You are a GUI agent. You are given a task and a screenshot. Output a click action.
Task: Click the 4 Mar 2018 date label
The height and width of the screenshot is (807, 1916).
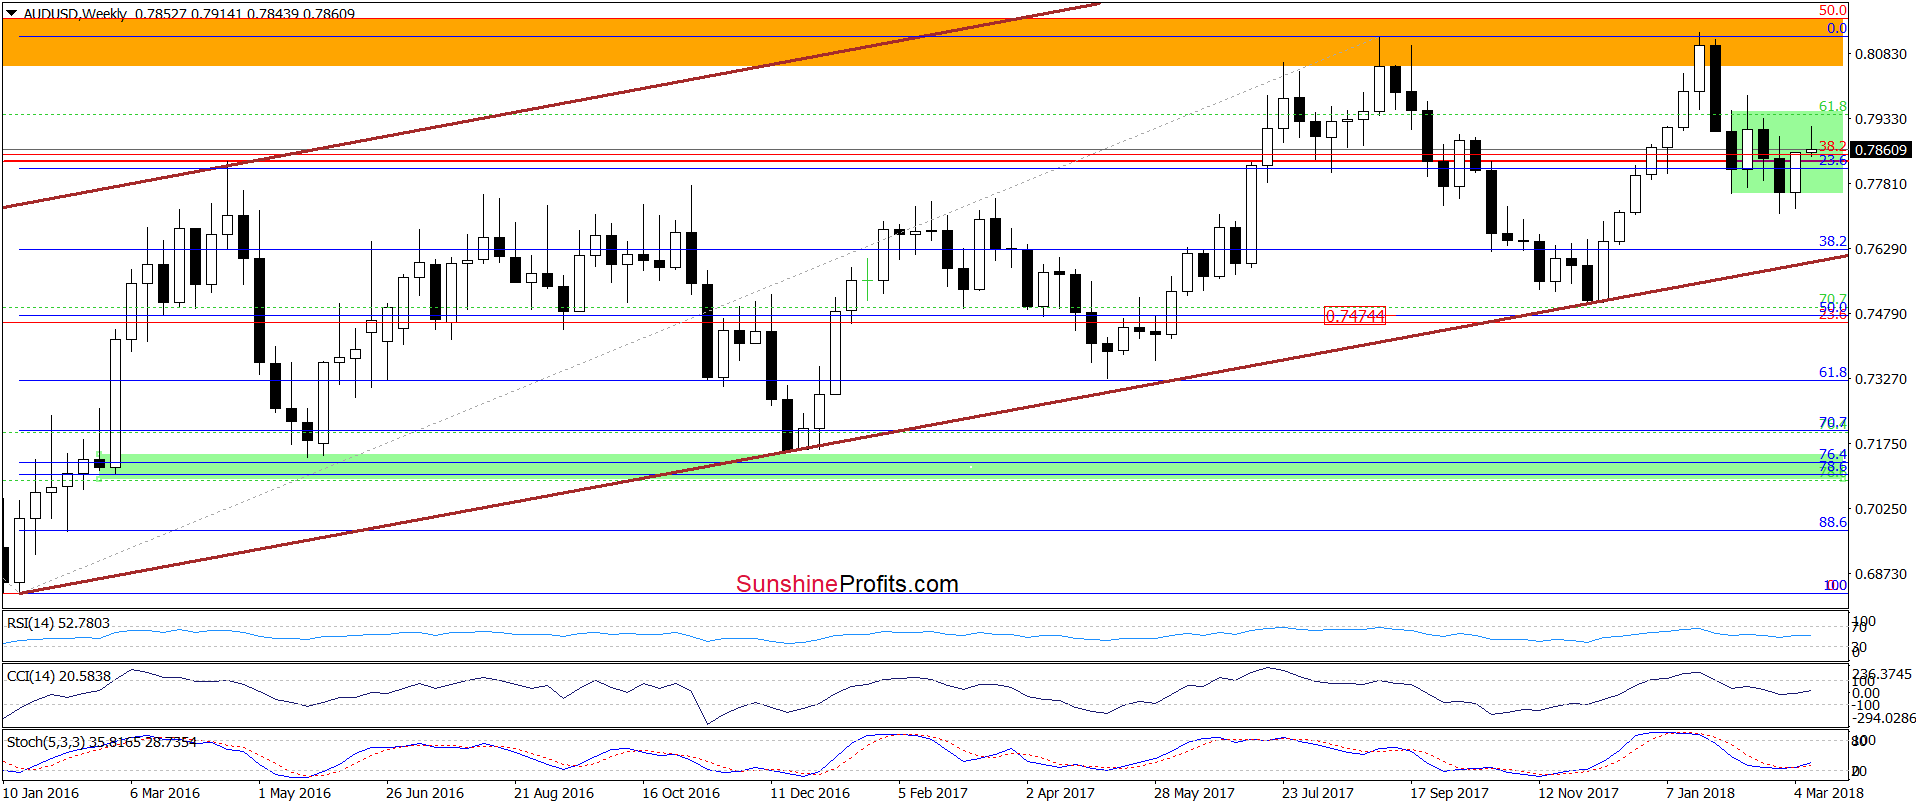1829,793
